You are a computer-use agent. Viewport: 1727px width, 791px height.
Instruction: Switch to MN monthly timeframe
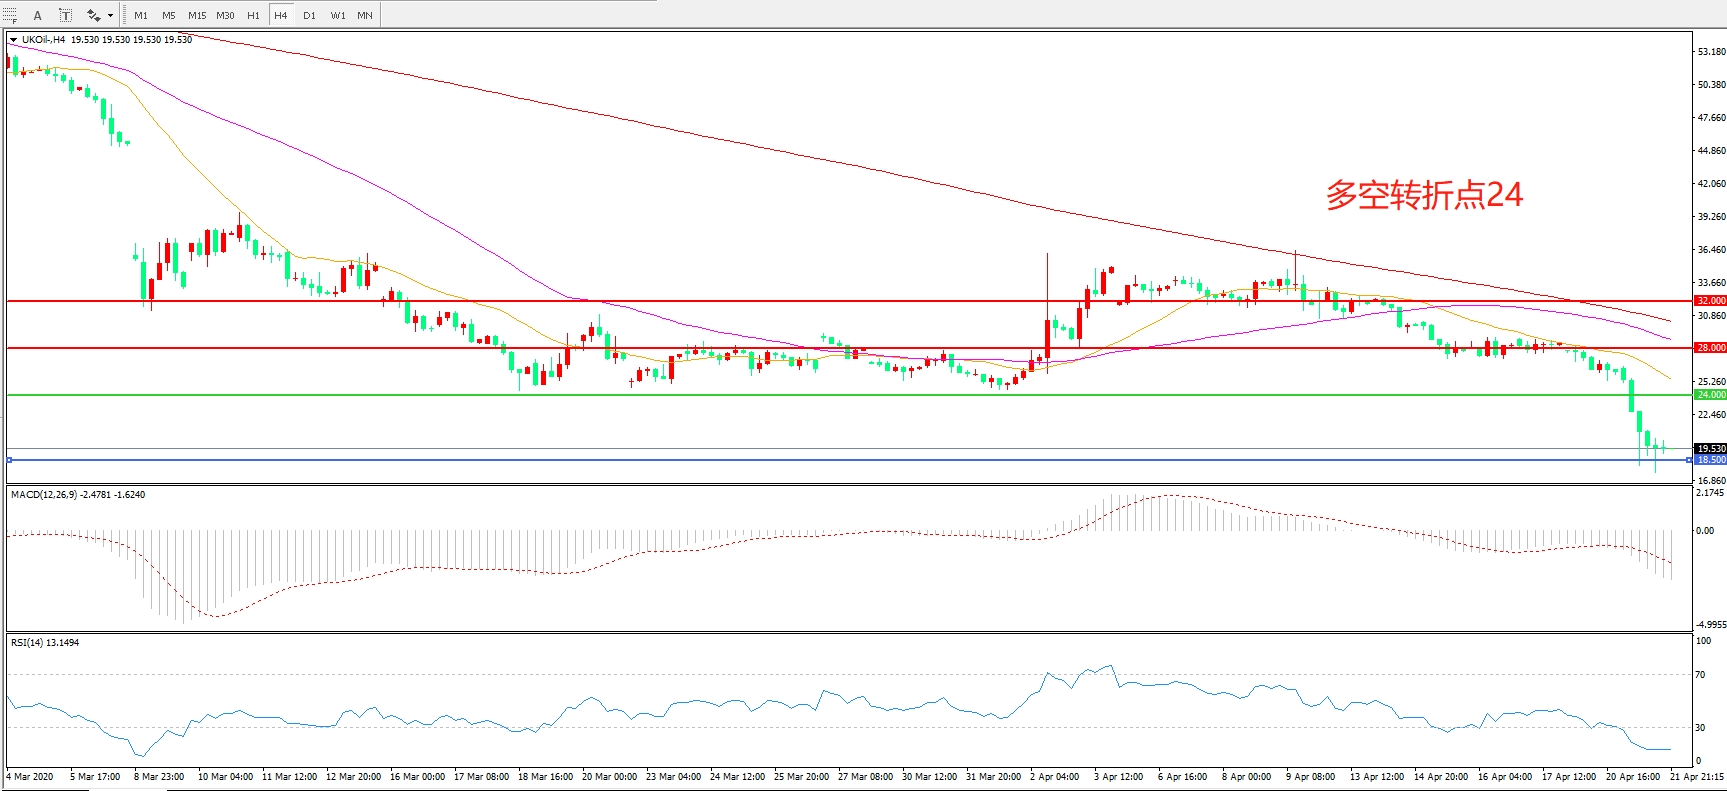tap(365, 15)
